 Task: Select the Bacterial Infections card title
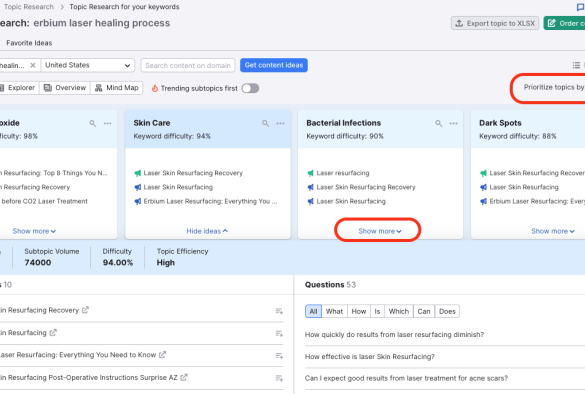(344, 123)
